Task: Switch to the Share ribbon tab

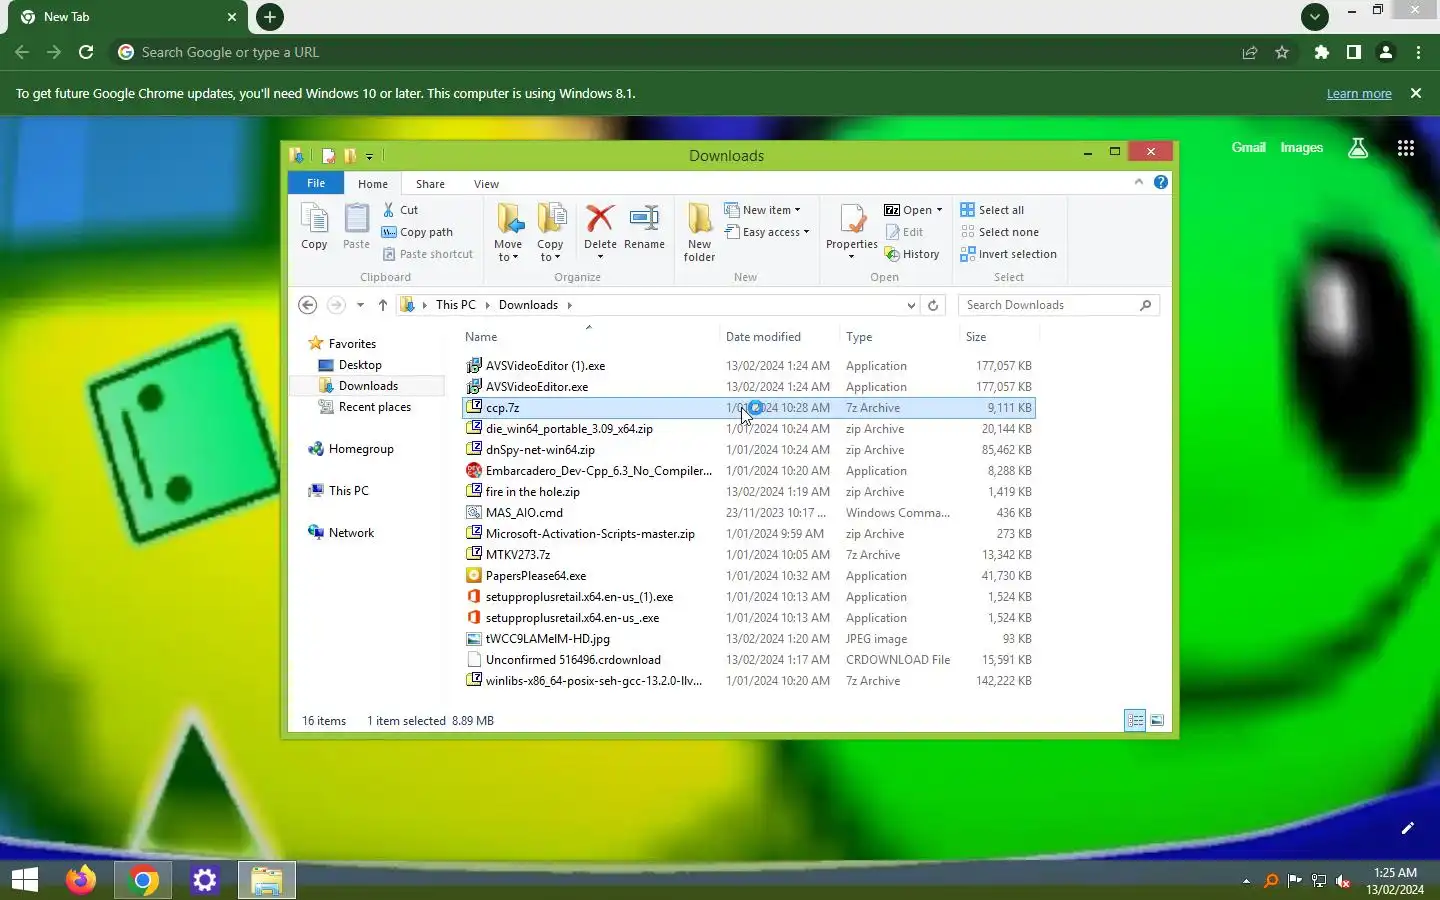Action: (430, 184)
